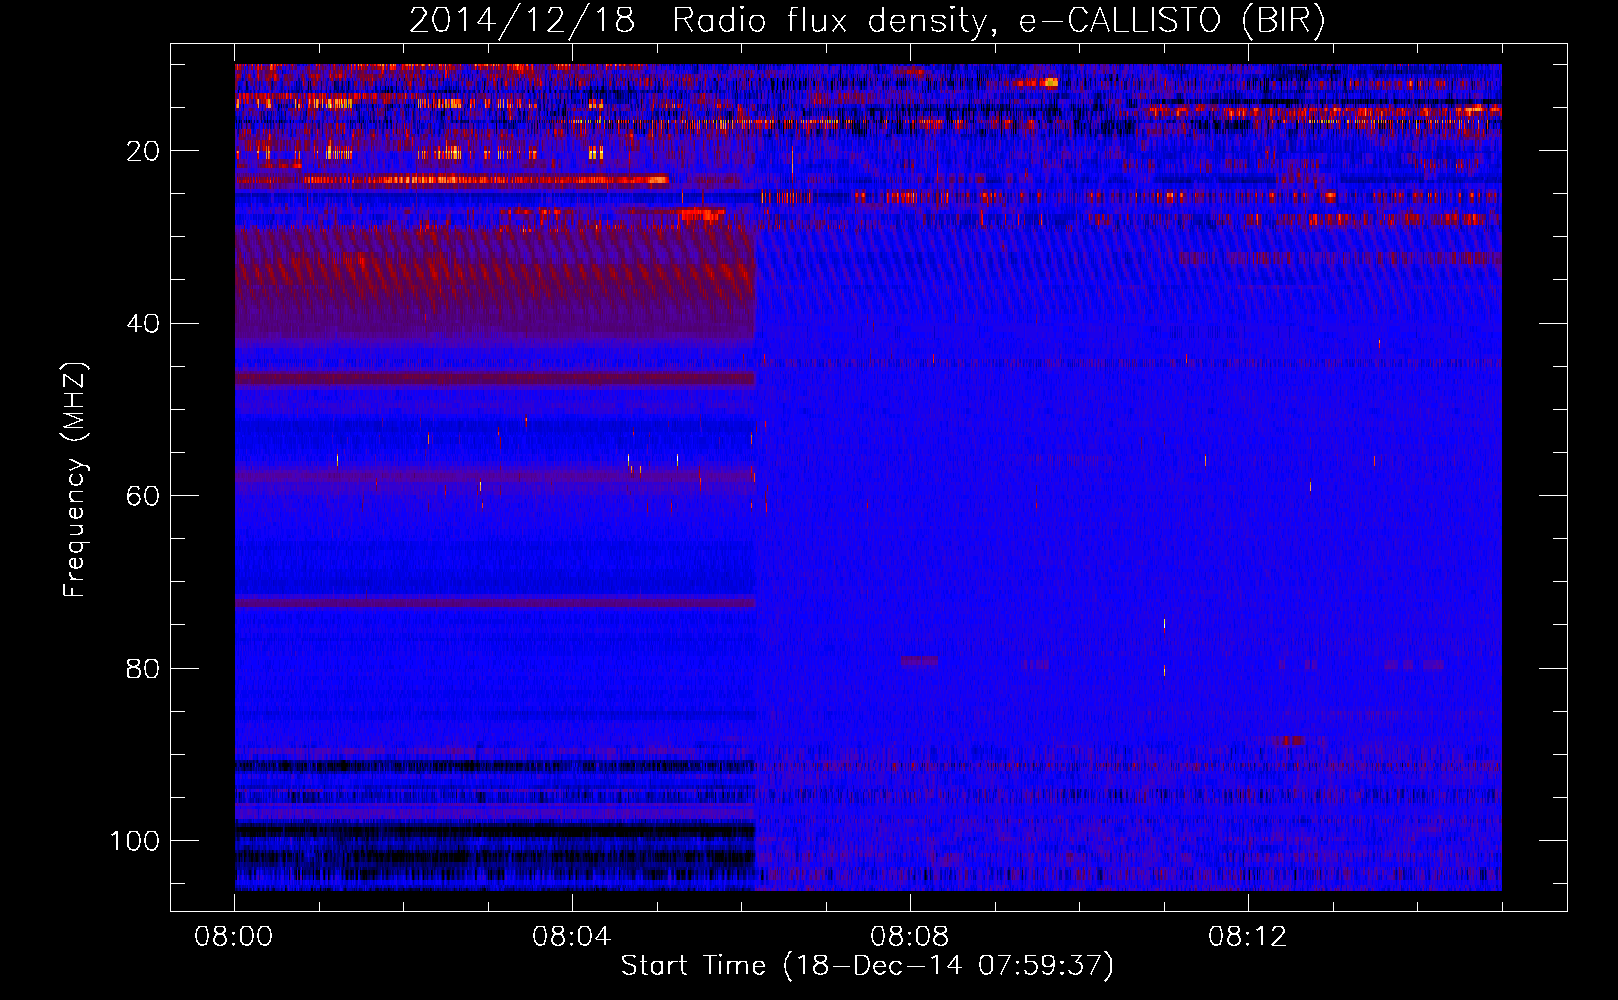The width and height of the screenshot is (1618, 1000).
Task: Click the '100' frequency tick label
Action: tap(135, 841)
